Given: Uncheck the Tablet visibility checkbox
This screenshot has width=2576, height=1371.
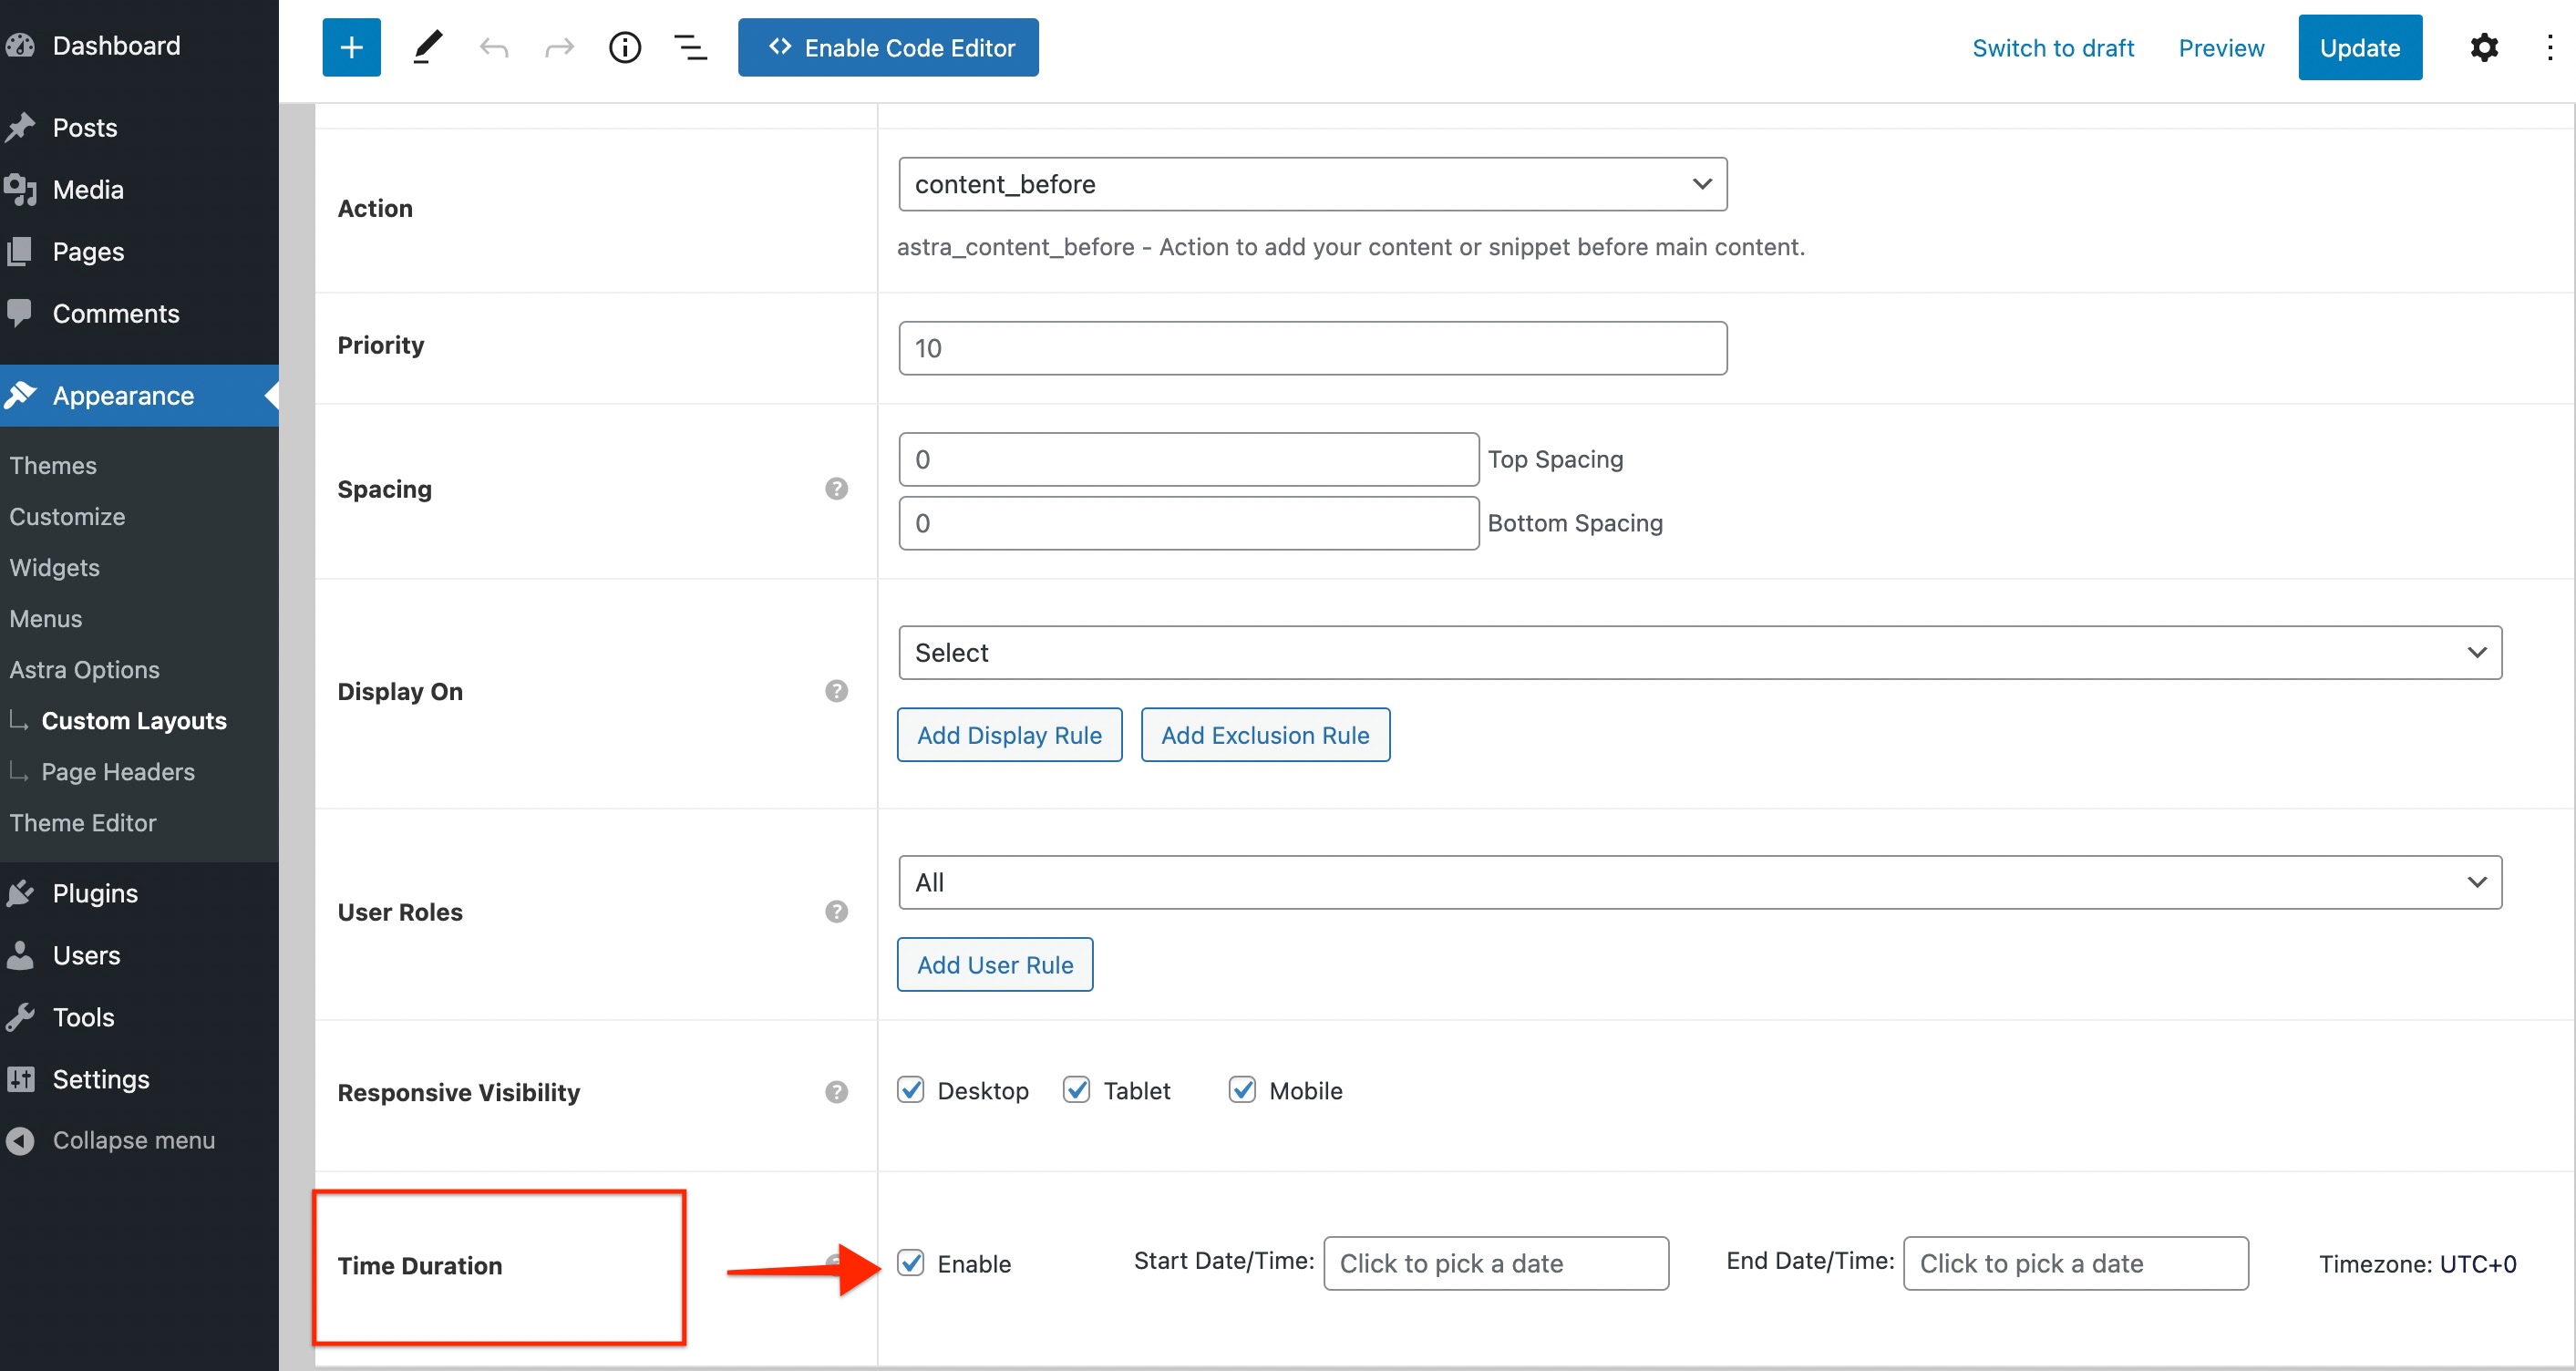Looking at the screenshot, I should tap(1076, 1090).
